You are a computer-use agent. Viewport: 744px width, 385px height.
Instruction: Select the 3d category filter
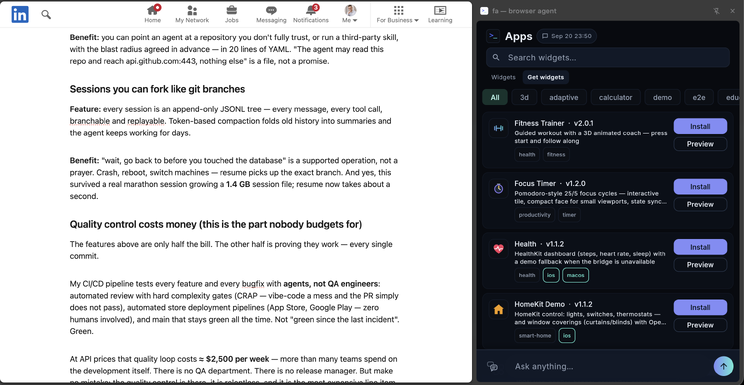click(x=524, y=97)
